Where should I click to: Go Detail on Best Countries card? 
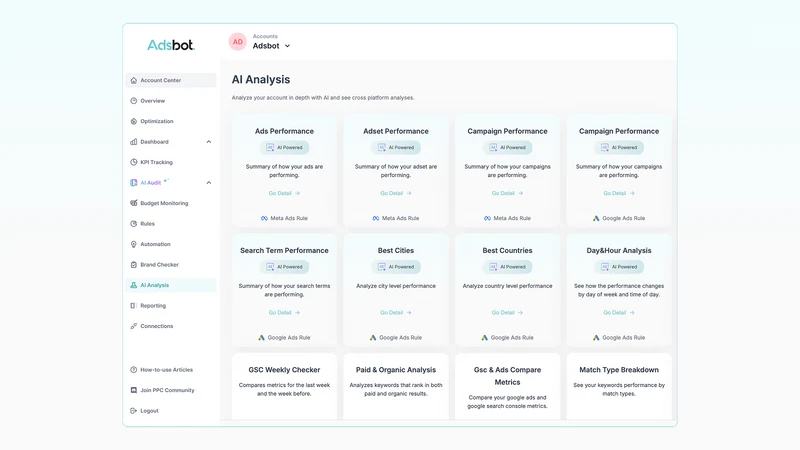[507, 313]
